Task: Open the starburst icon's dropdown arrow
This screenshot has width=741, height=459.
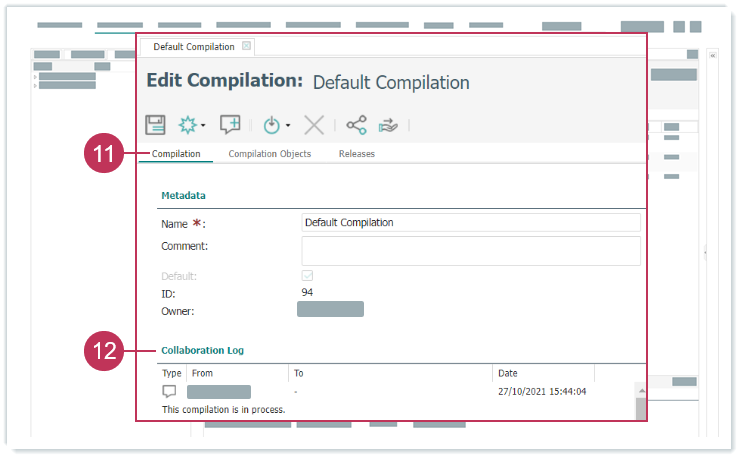Action: (203, 126)
